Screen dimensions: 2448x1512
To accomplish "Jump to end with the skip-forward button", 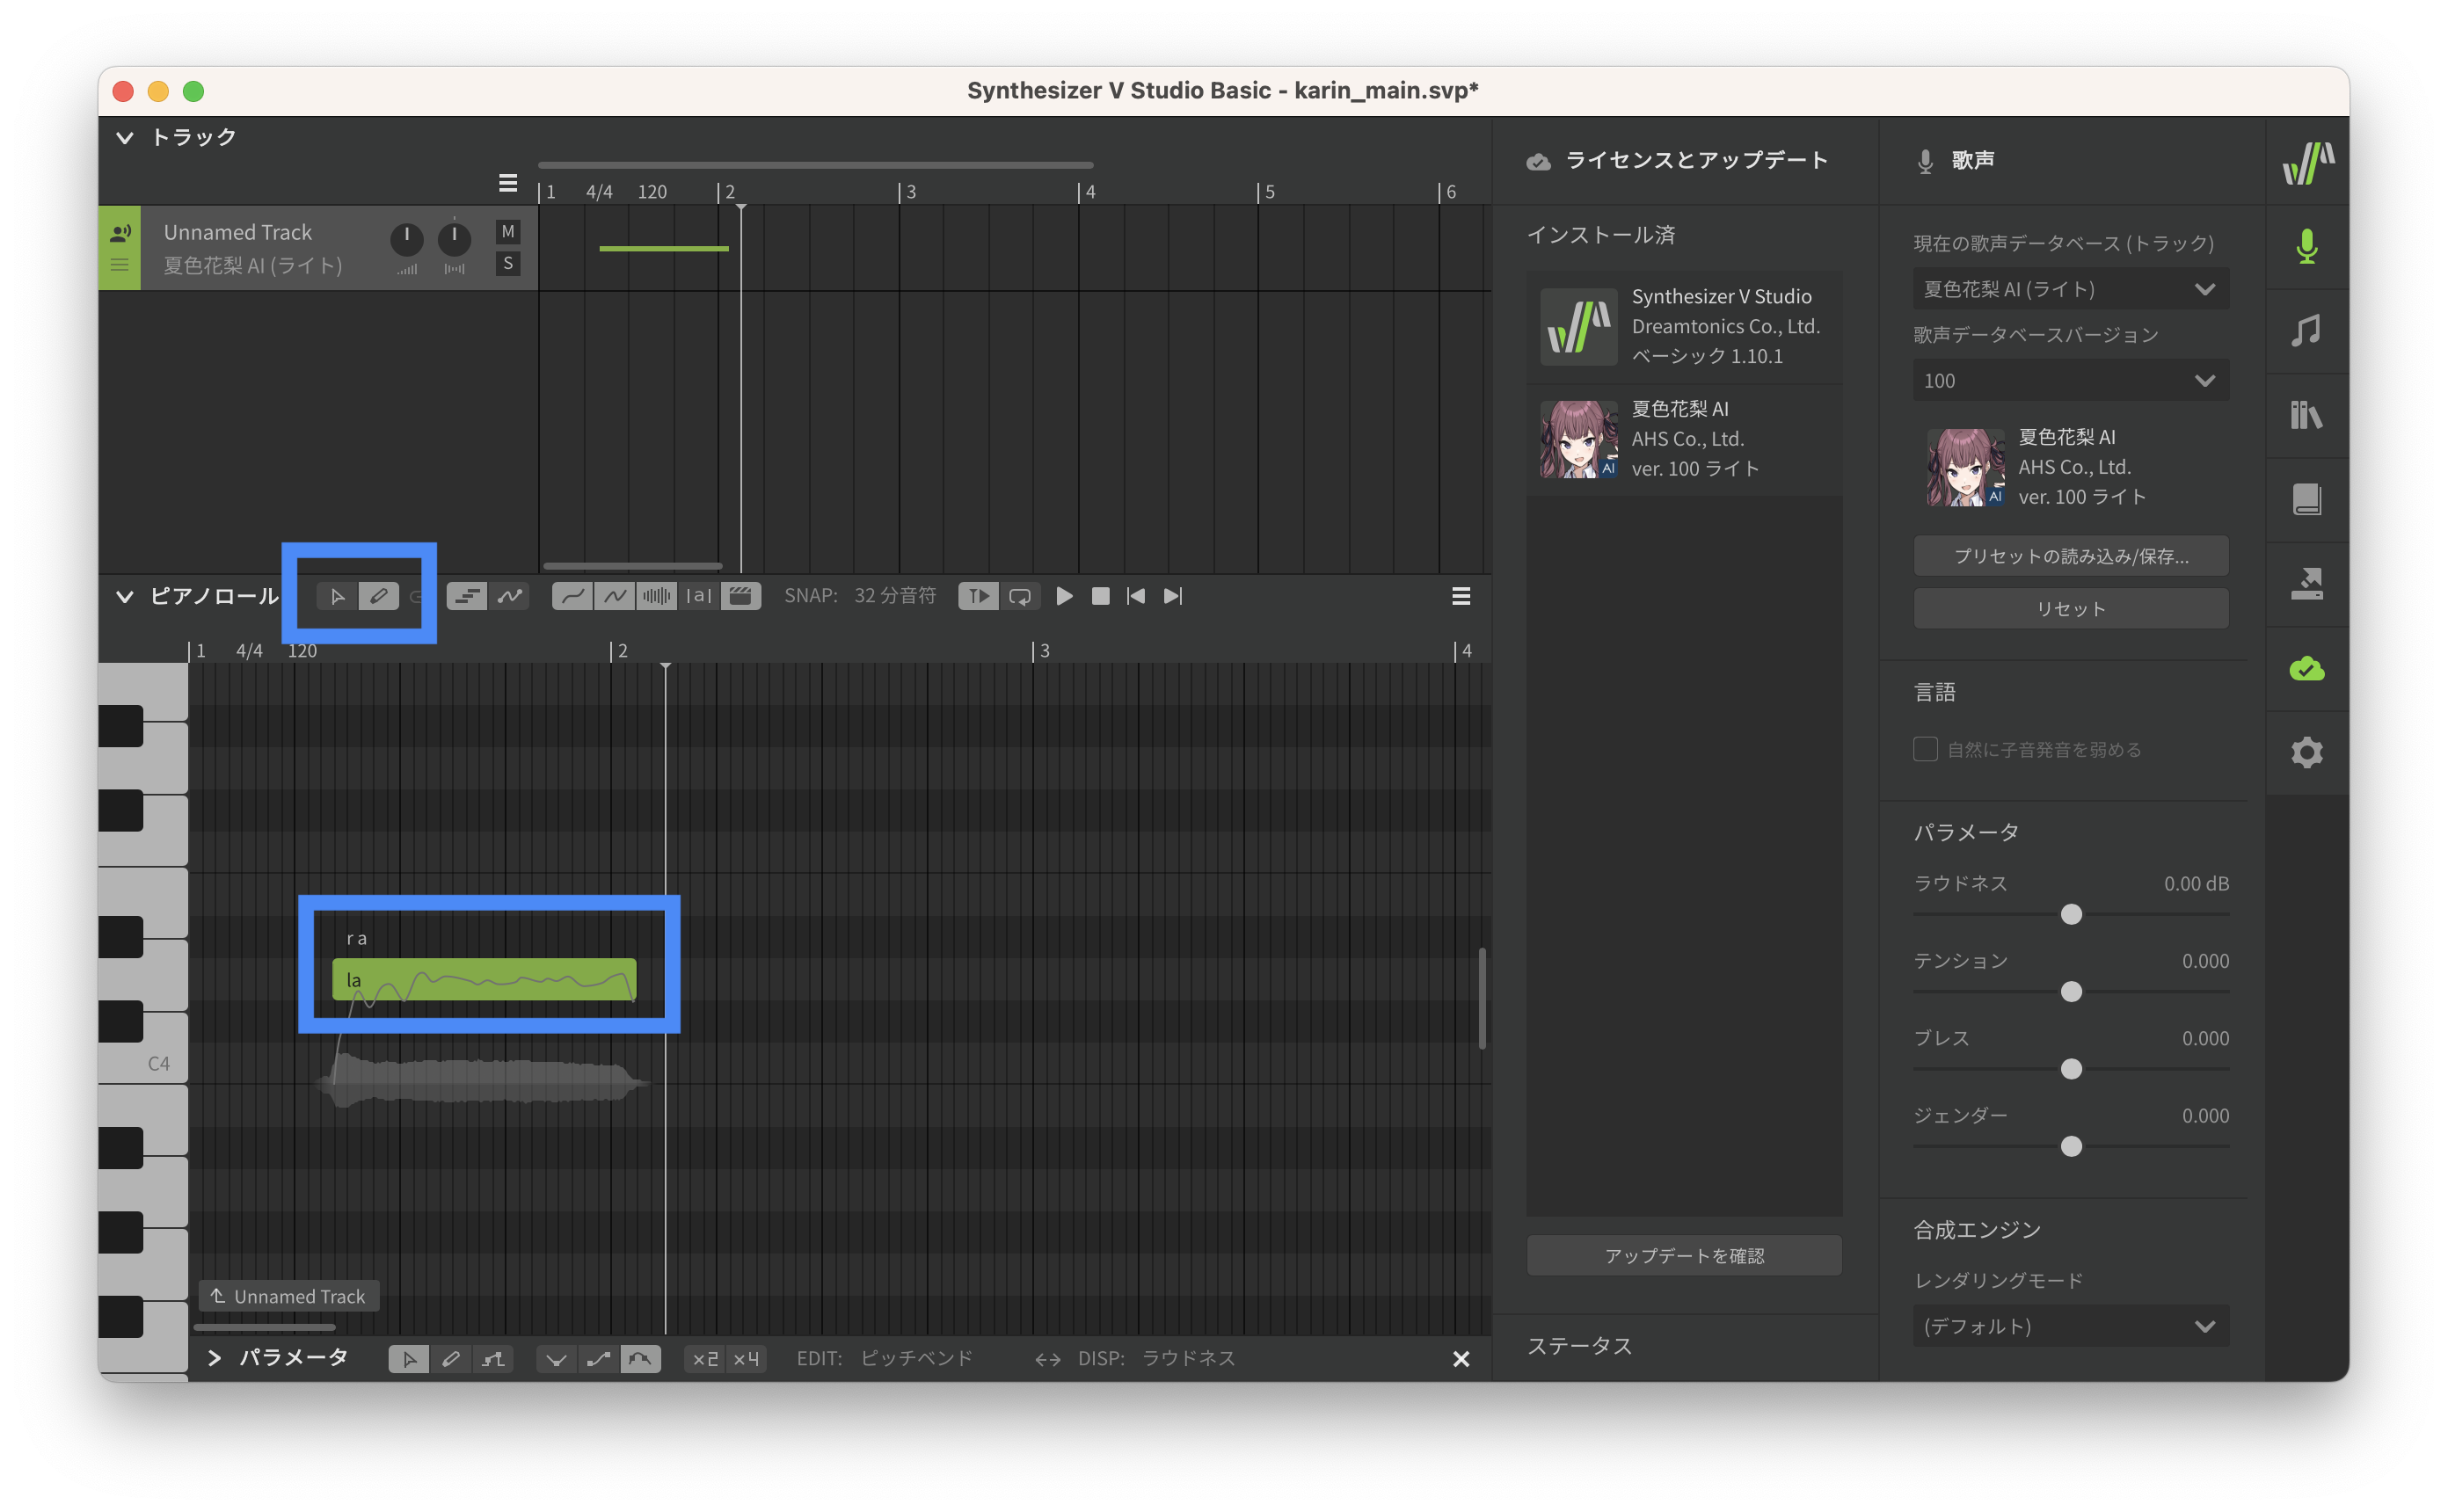I will point(1172,596).
